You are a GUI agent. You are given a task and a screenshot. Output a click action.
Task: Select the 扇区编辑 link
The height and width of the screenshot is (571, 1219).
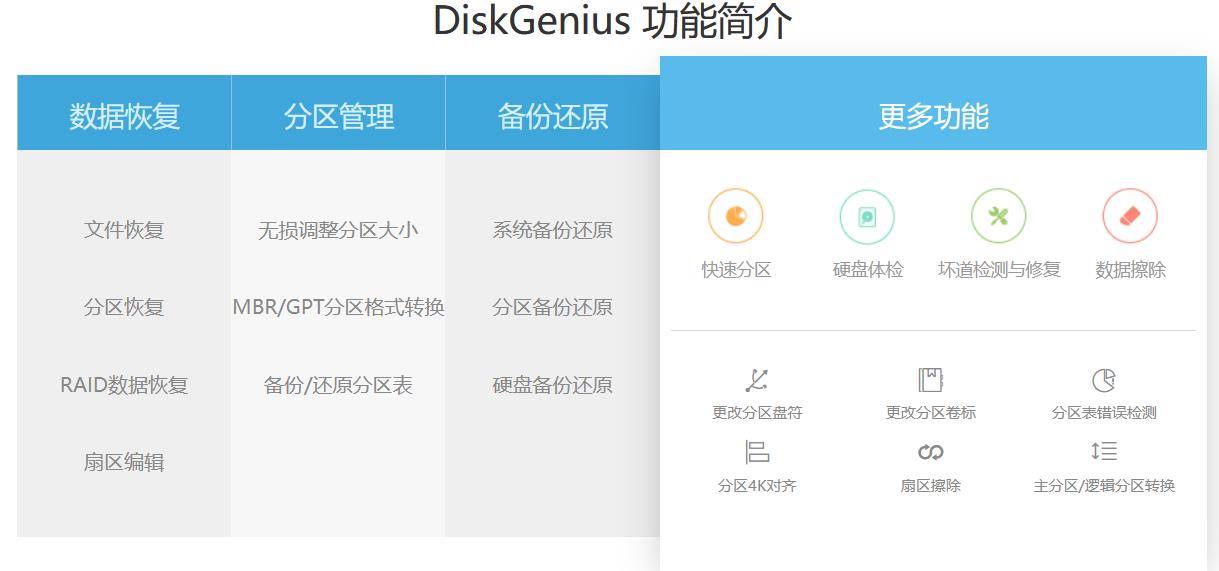[124, 462]
